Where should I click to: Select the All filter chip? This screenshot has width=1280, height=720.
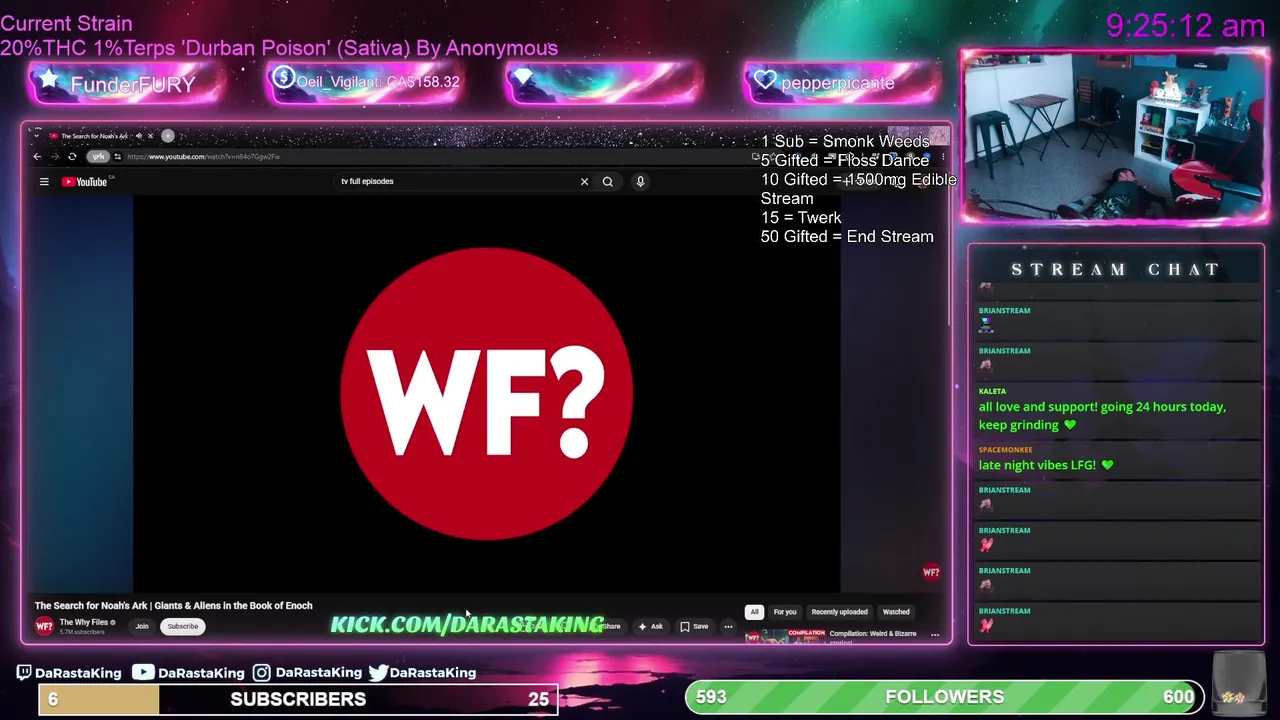pyautogui.click(x=754, y=612)
